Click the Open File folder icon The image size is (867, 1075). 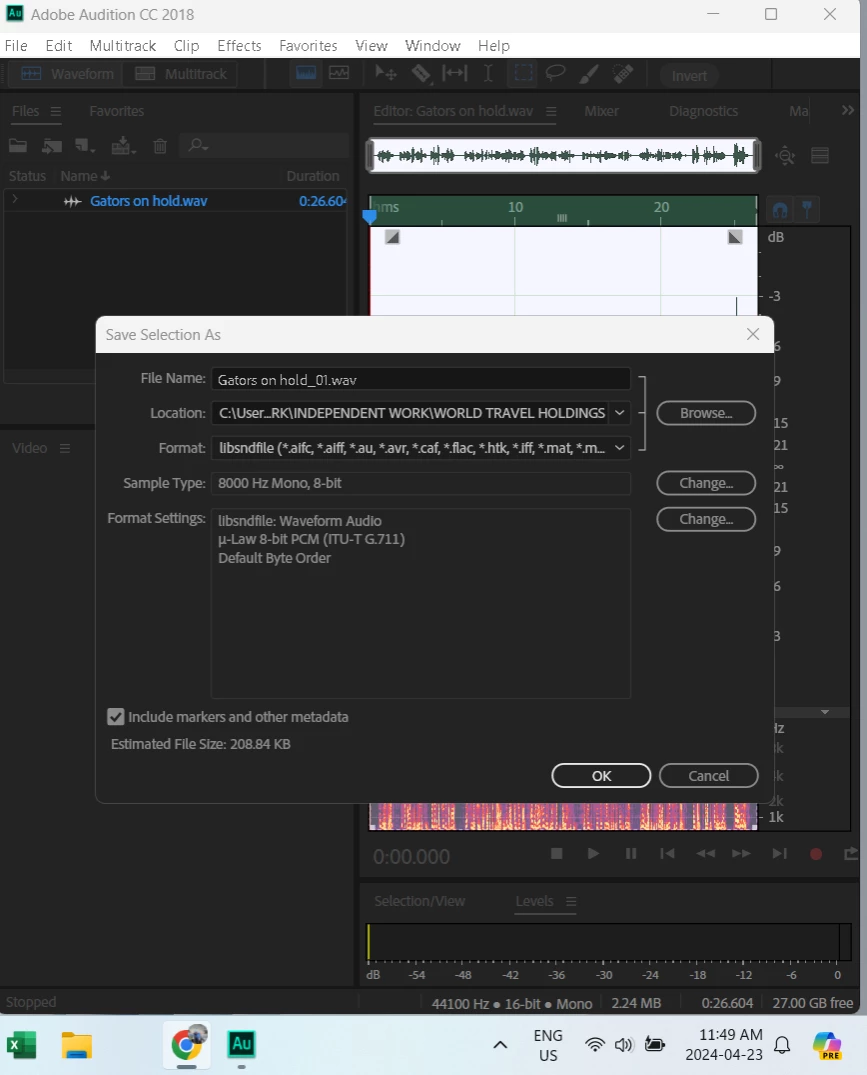[18, 145]
